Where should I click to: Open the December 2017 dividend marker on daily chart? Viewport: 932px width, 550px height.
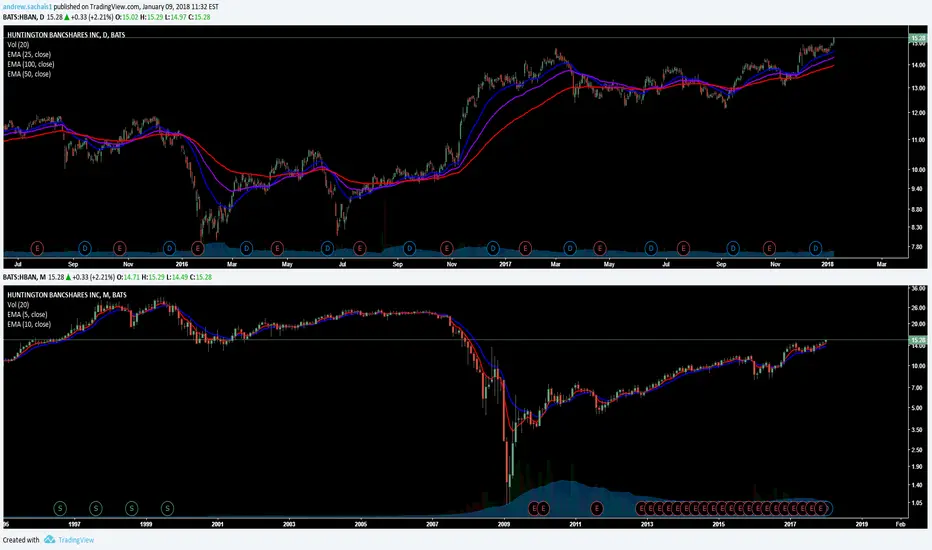[x=816, y=248]
